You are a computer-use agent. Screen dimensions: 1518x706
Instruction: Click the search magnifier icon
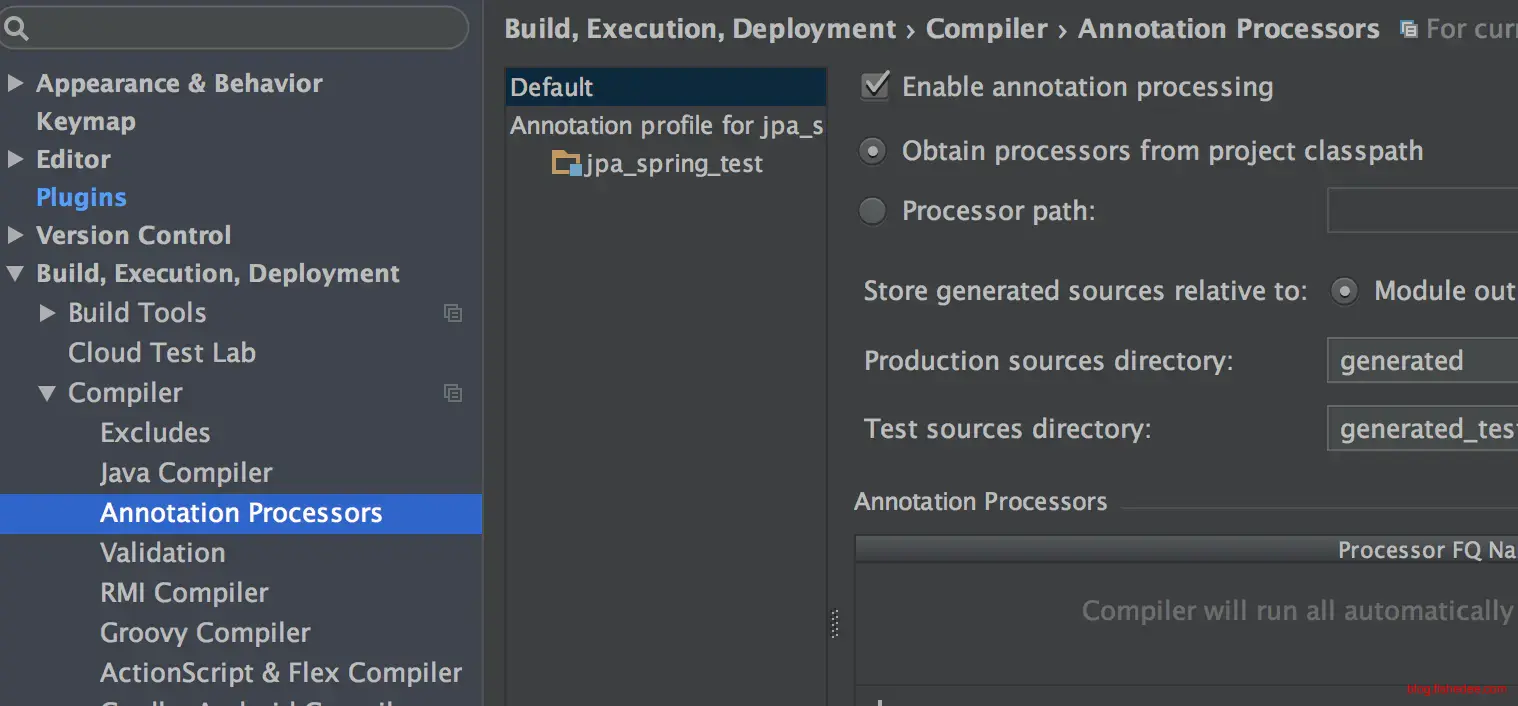click(15, 29)
